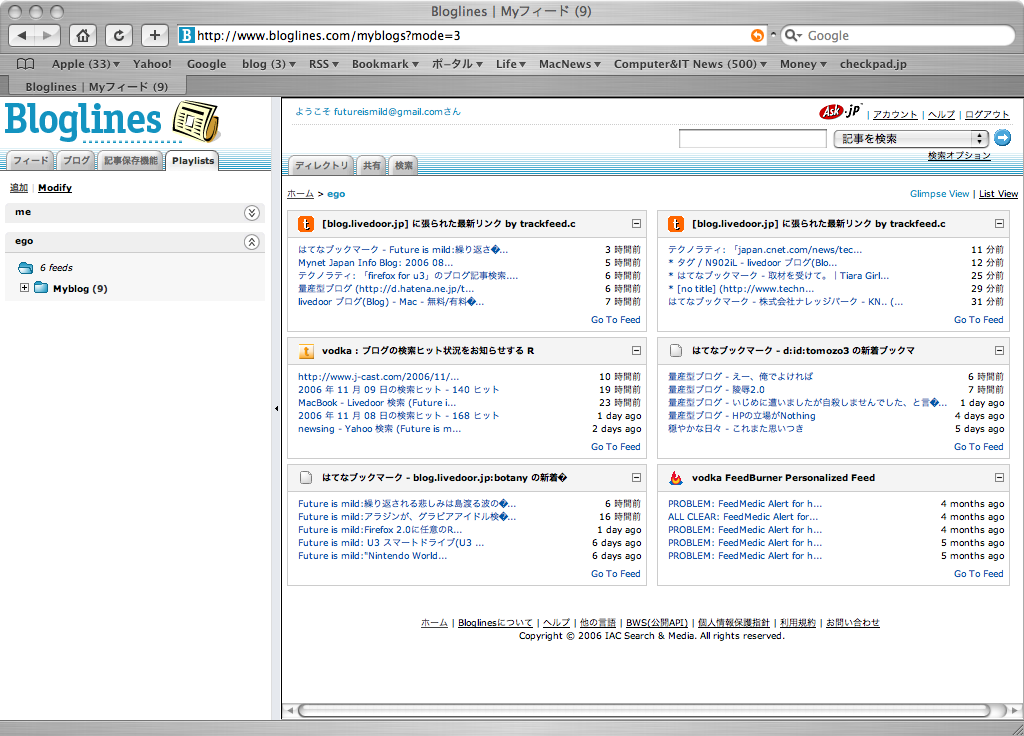This screenshot has height=736, width=1024.
Task: Click the browser back arrow button
Action: pyautogui.click(x=22, y=35)
